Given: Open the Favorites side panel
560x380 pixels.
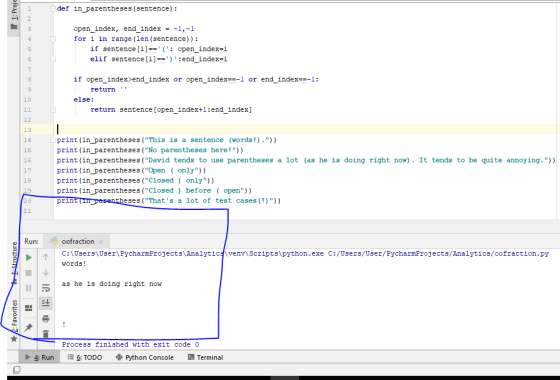Looking at the screenshot, I should click(14, 316).
